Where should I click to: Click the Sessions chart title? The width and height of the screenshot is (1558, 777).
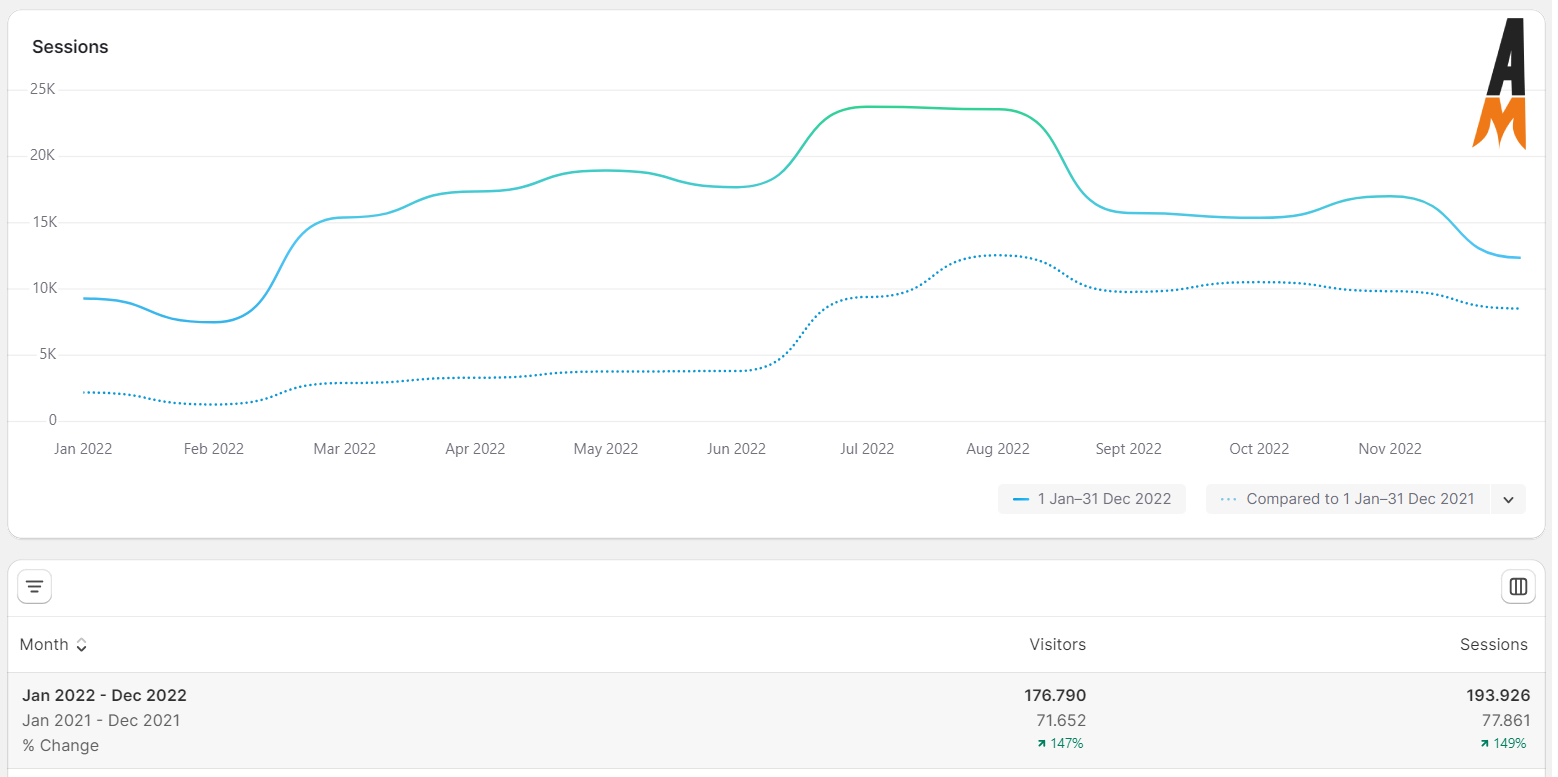pyautogui.click(x=70, y=47)
